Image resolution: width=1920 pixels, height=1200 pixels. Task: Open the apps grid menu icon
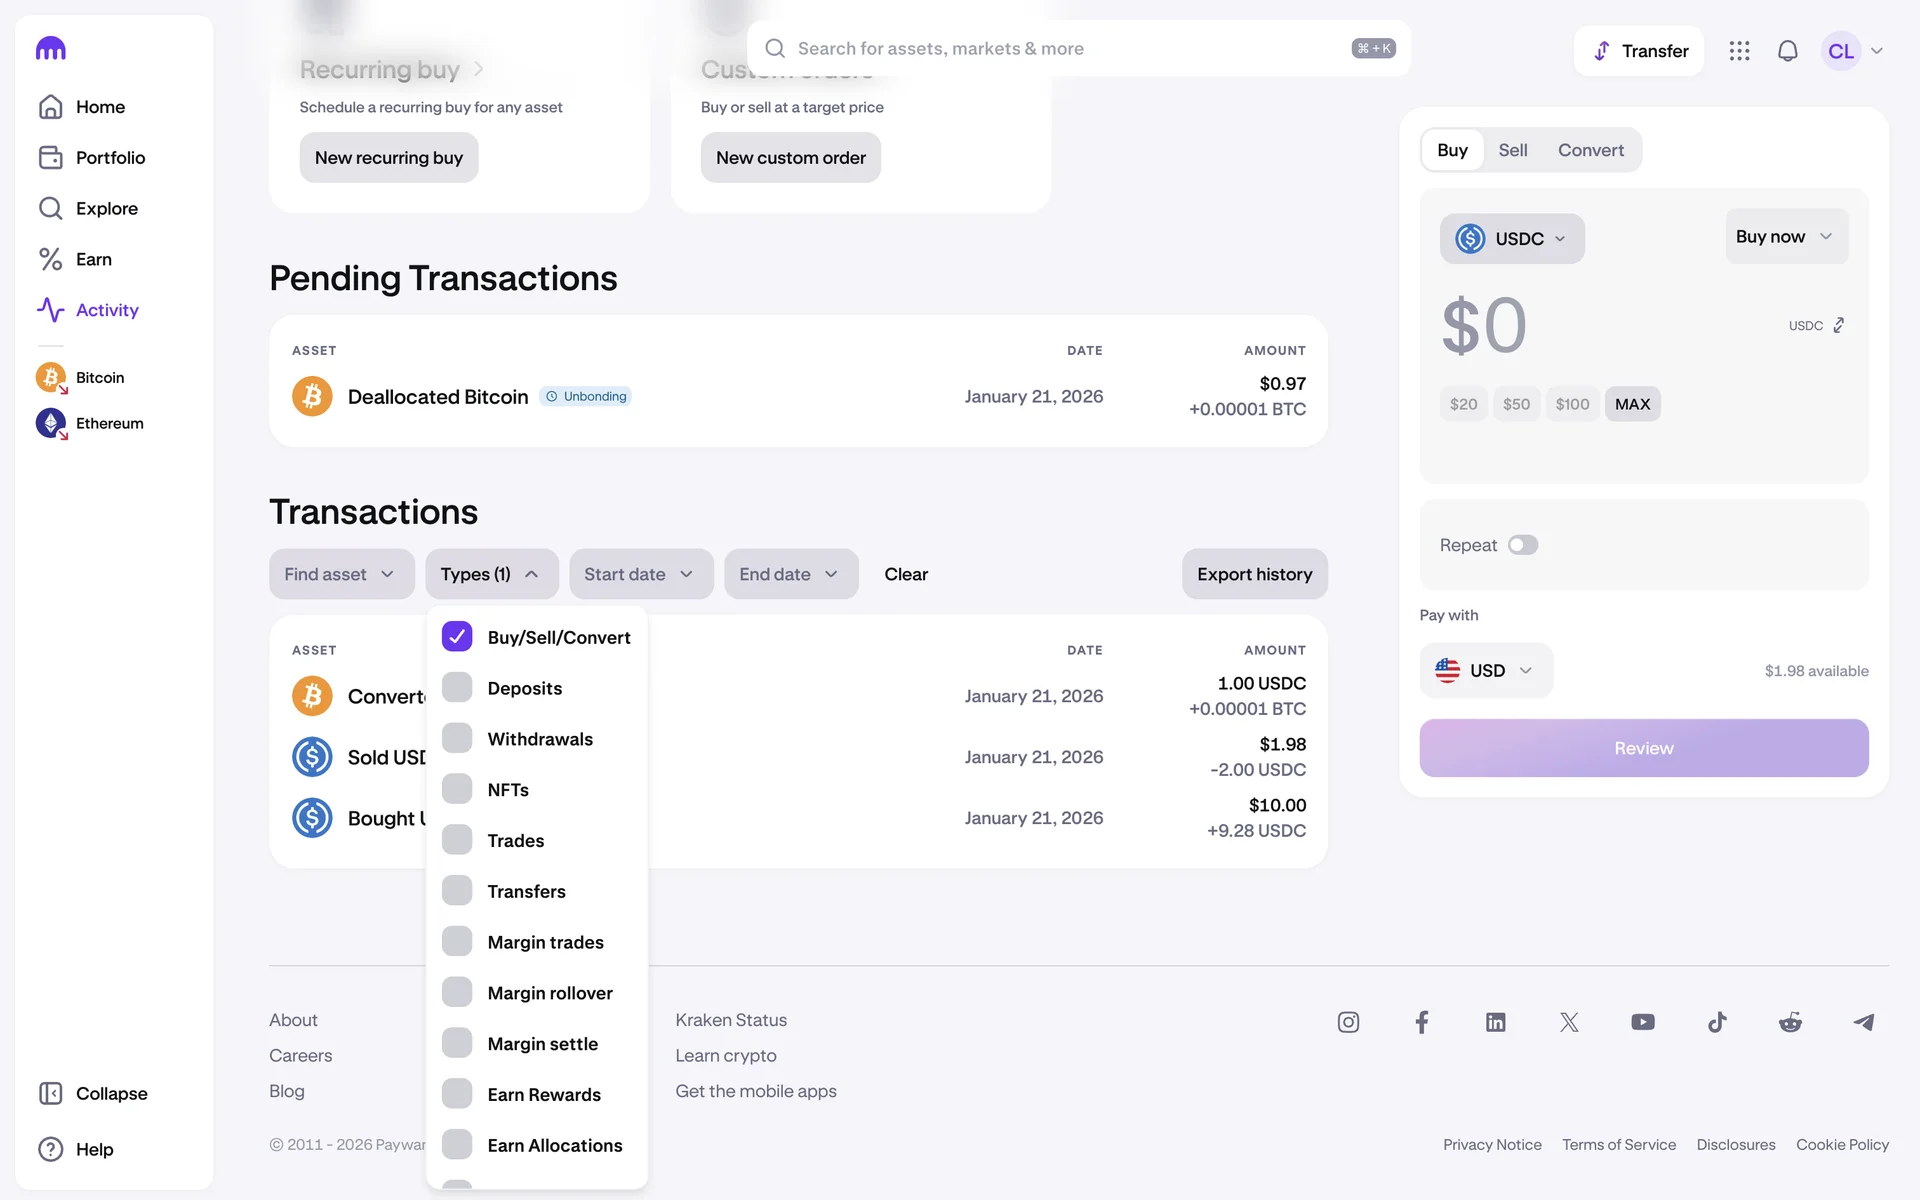(x=1739, y=51)
